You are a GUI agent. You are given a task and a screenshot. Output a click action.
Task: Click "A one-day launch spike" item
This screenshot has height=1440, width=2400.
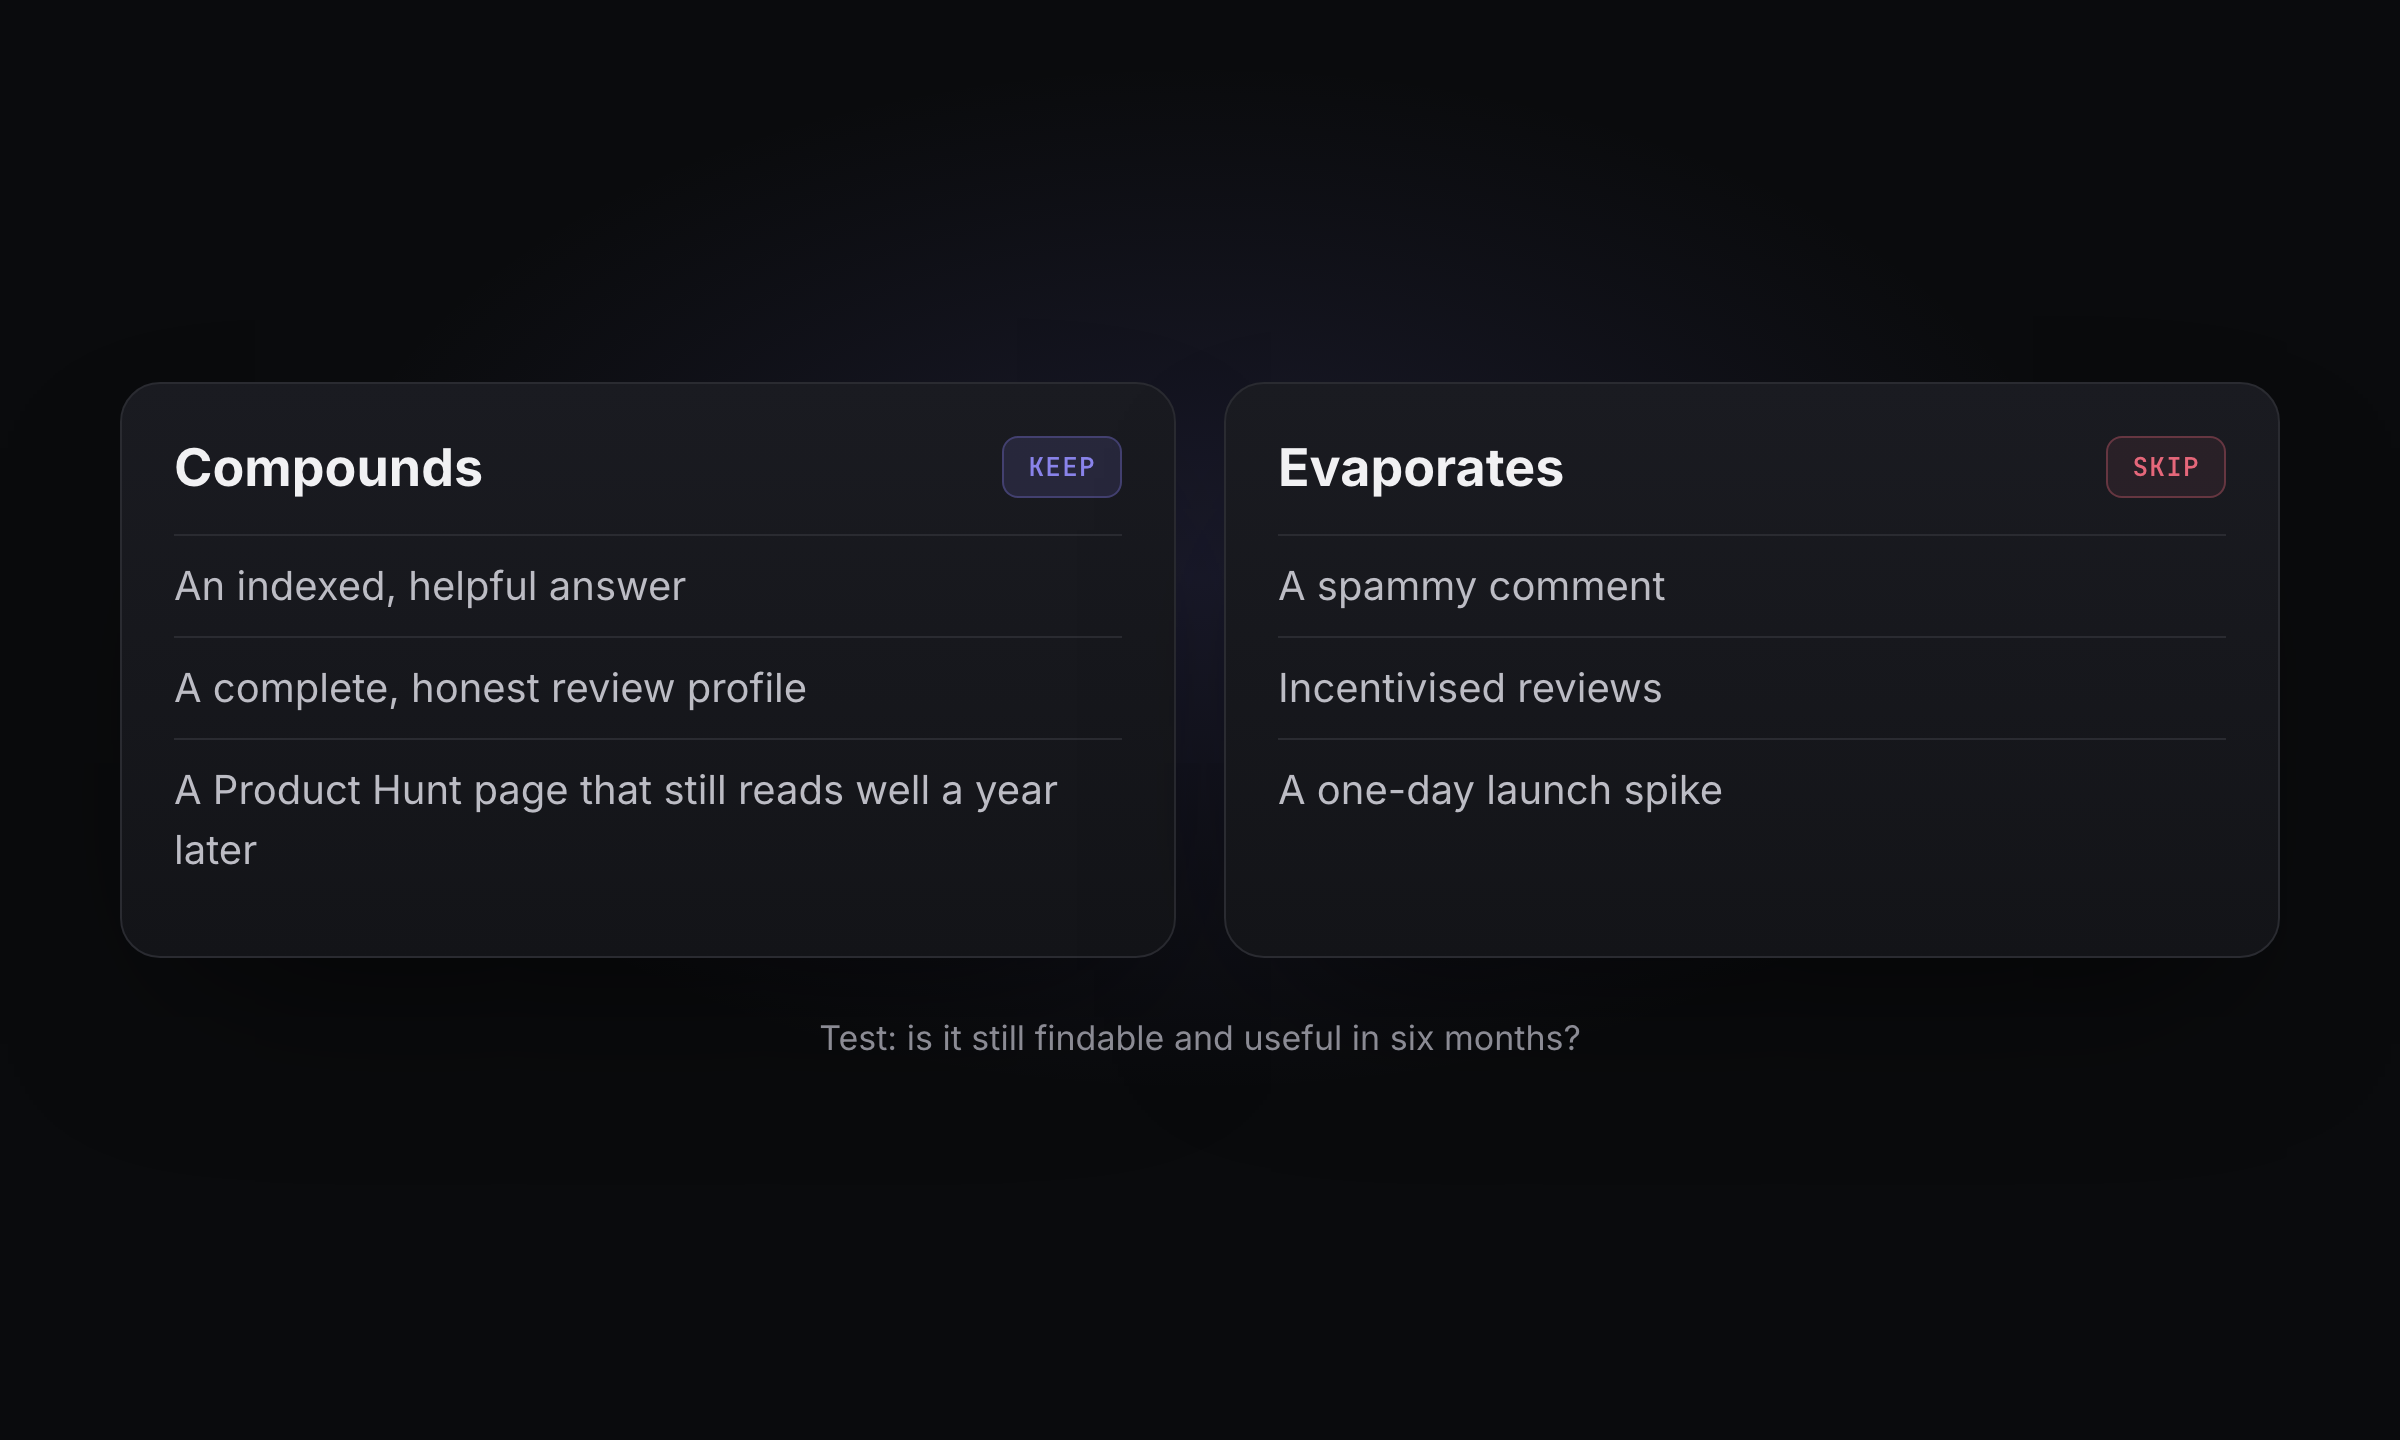pos(1752,790)
